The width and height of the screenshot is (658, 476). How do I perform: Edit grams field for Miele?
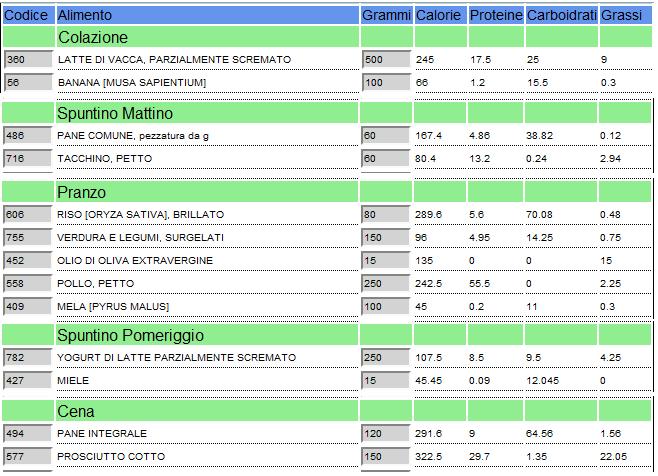click(x=386, y=381)
